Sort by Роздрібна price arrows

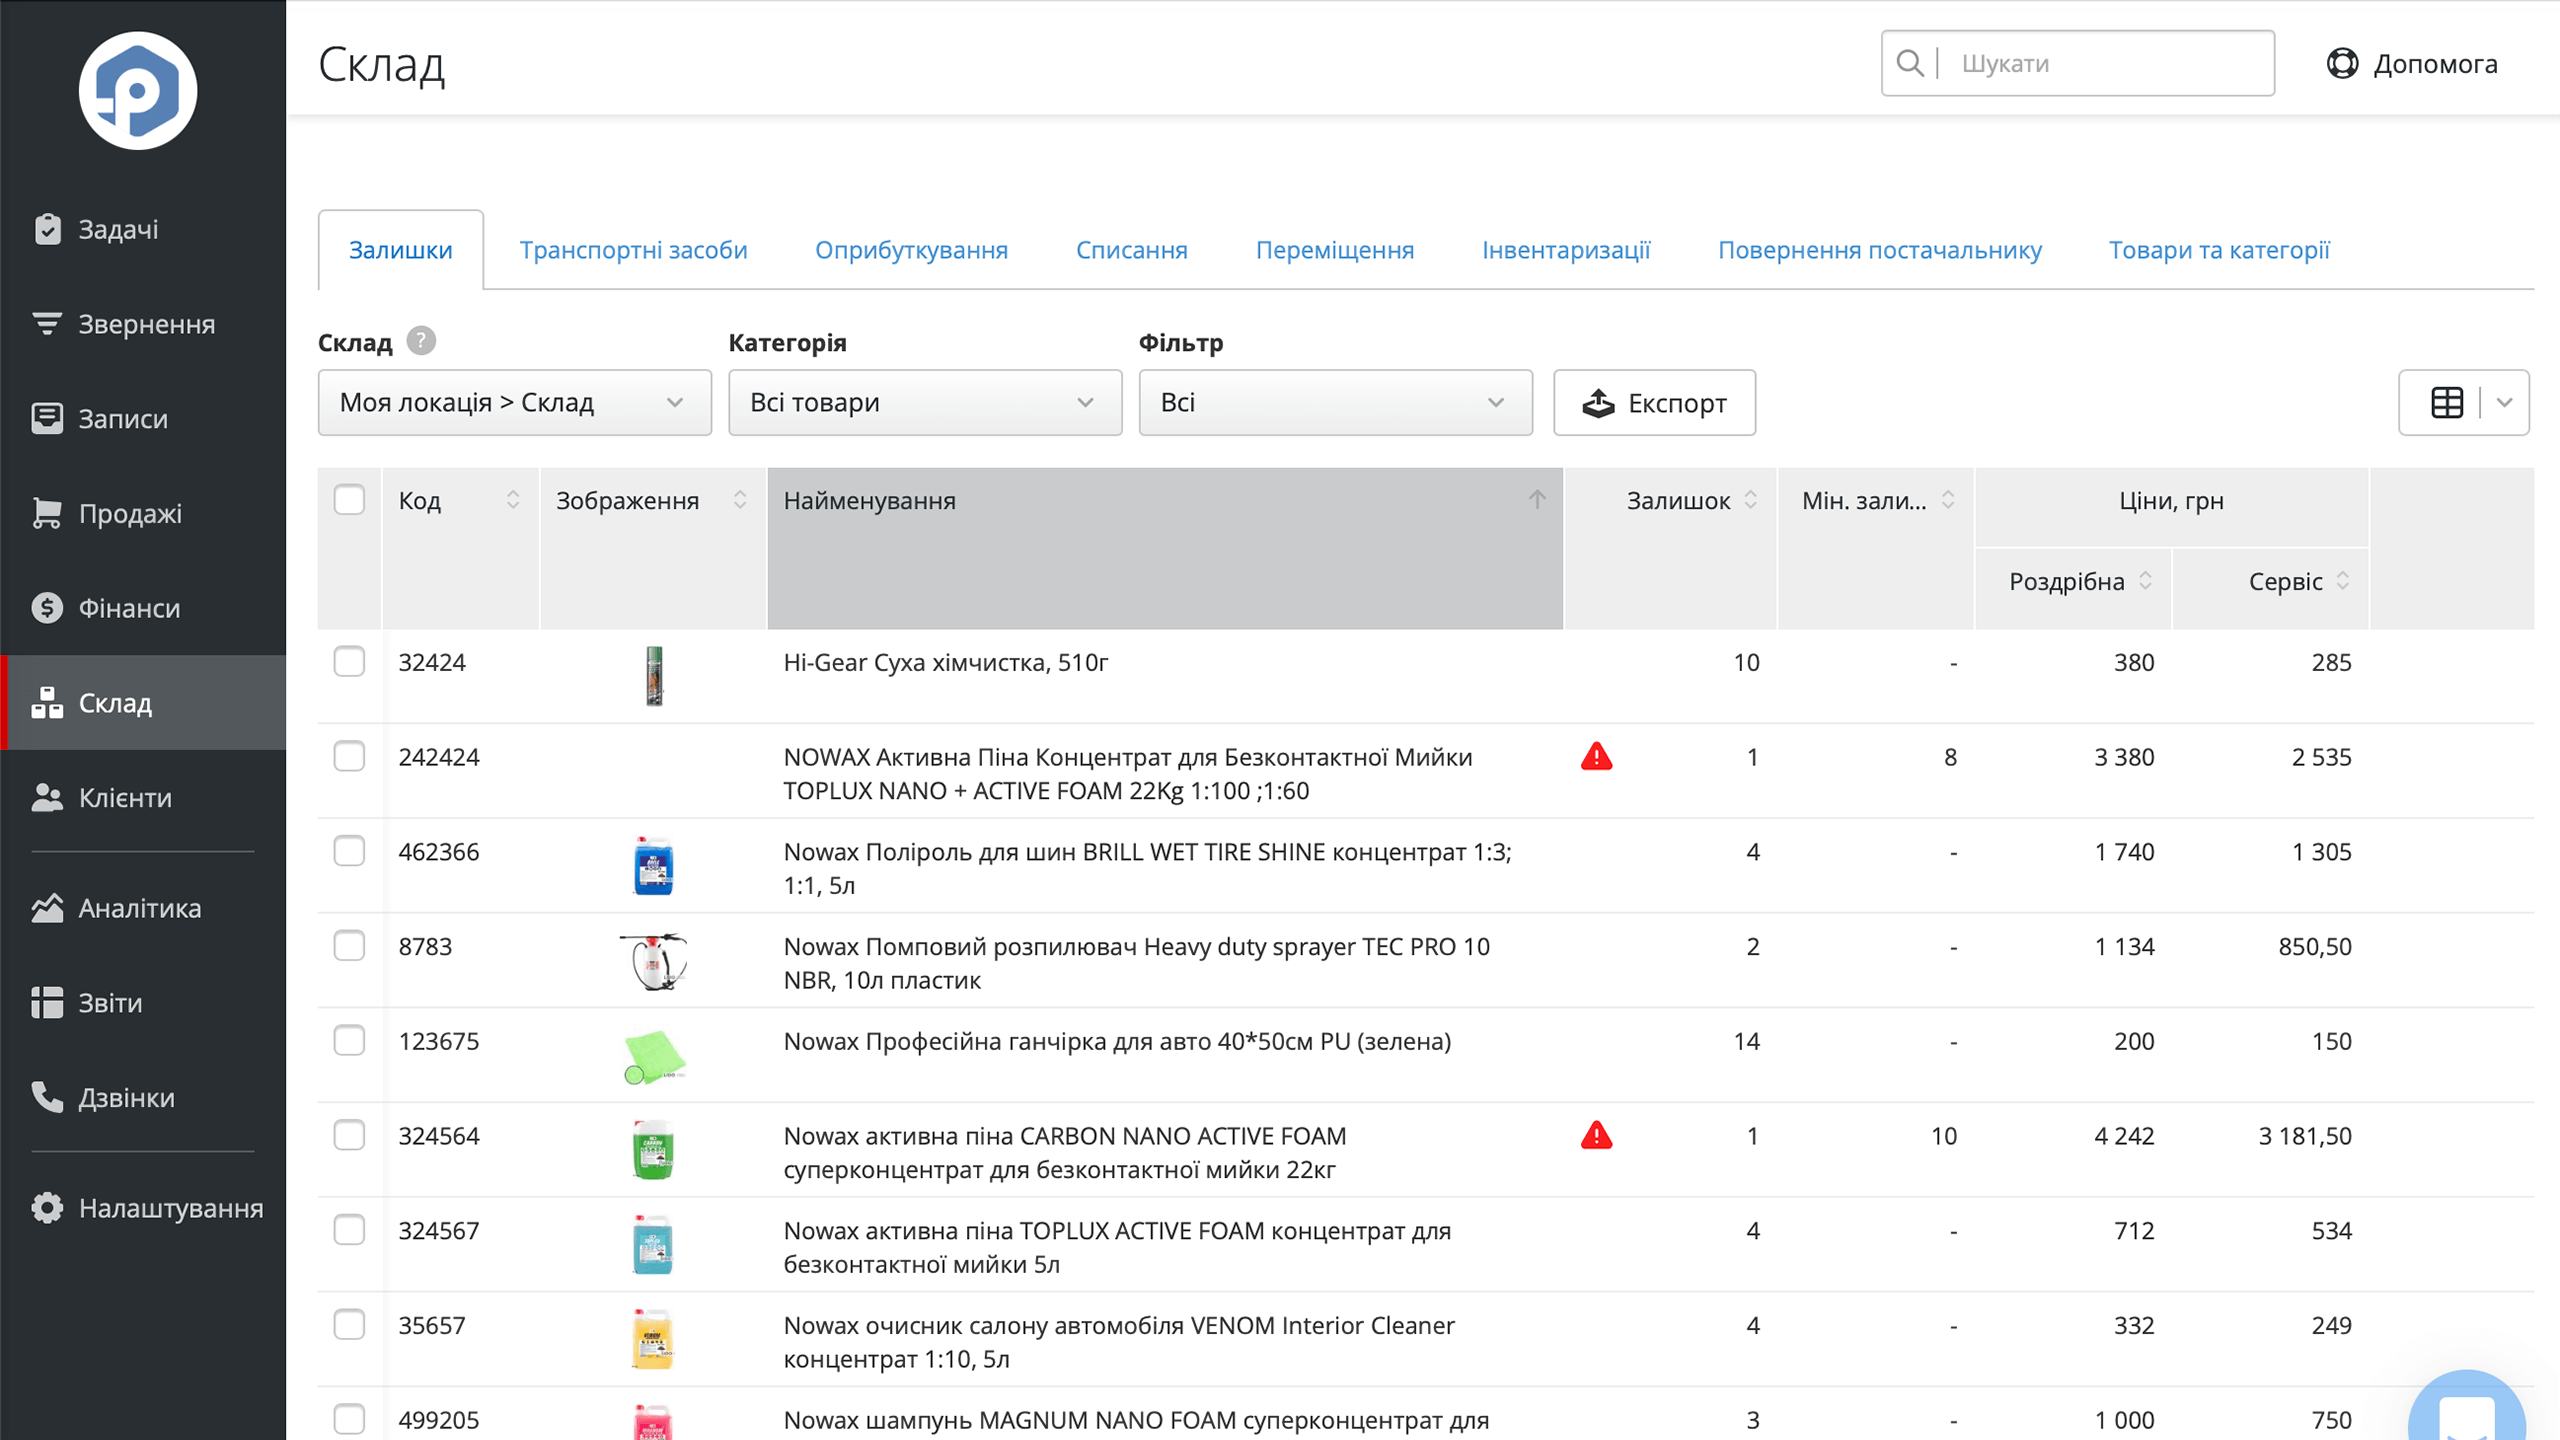coord(2146,581)
